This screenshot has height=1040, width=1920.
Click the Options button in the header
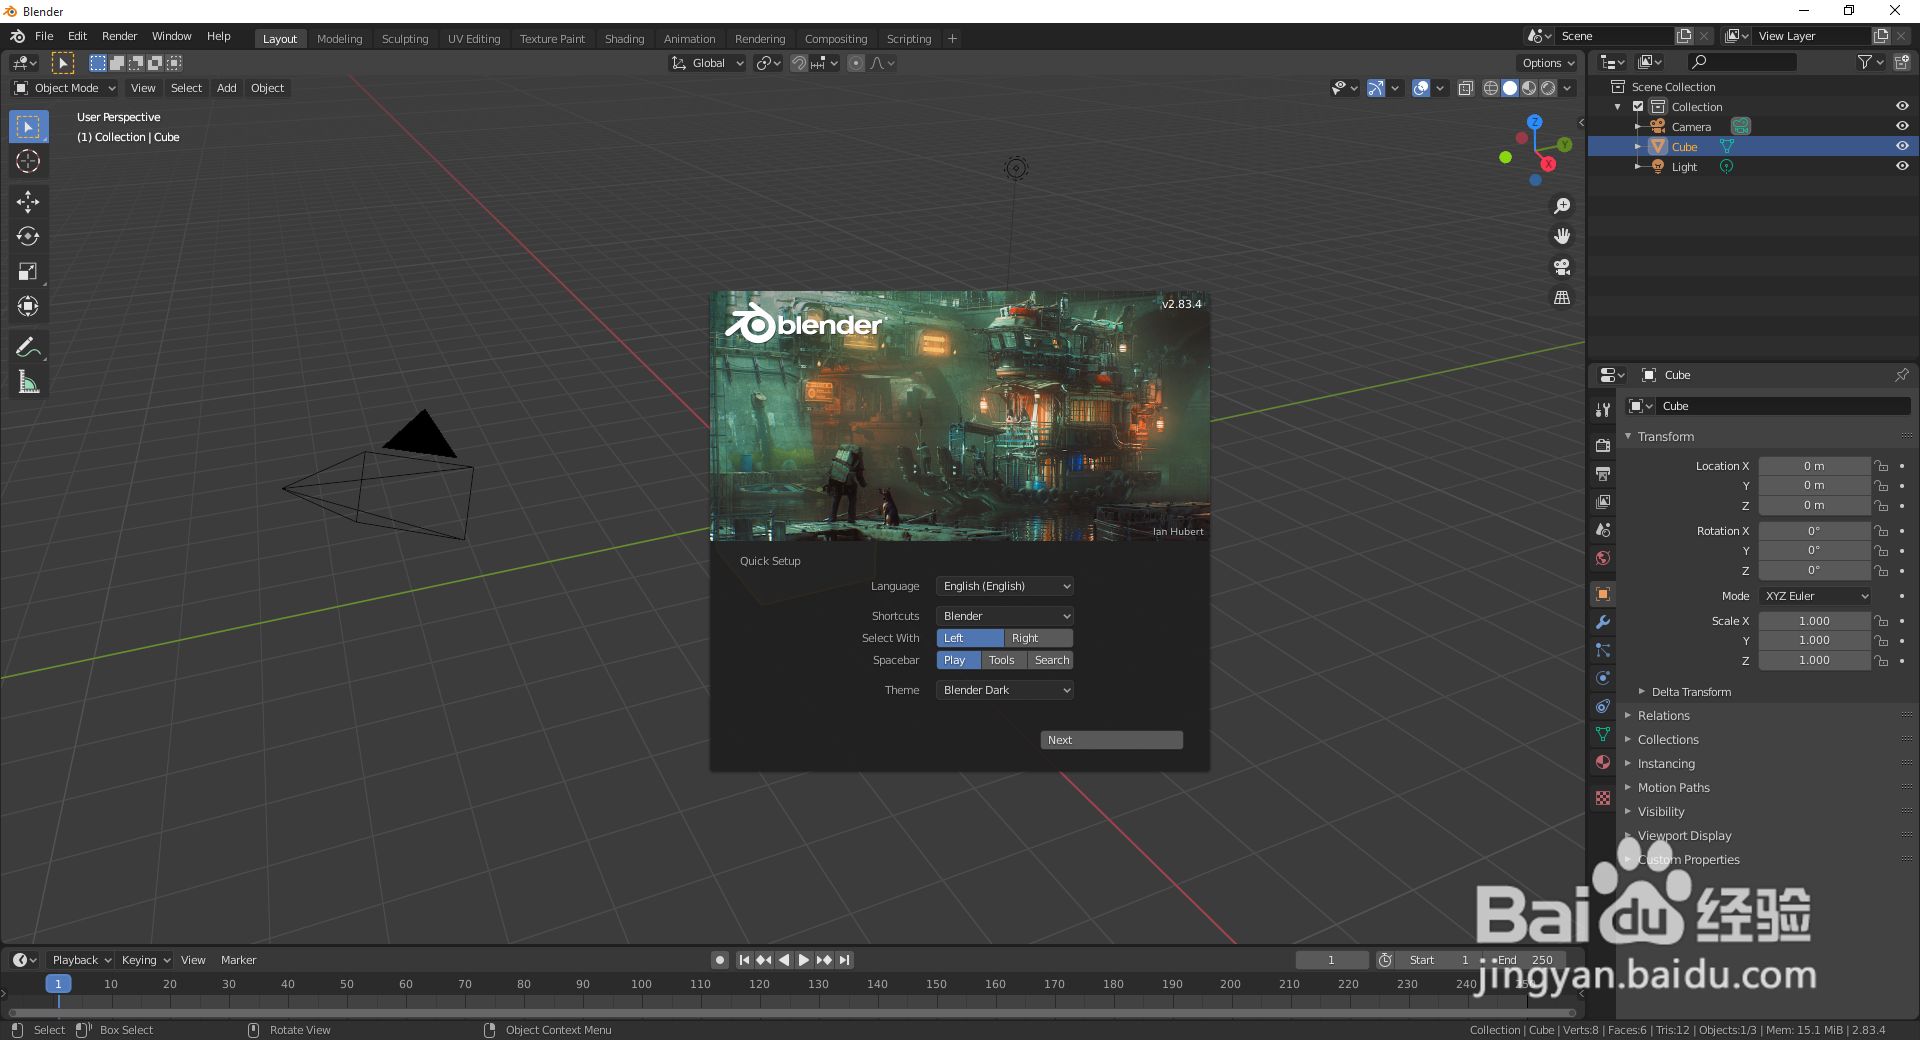pyautogui.click(x=1546, y=62)
